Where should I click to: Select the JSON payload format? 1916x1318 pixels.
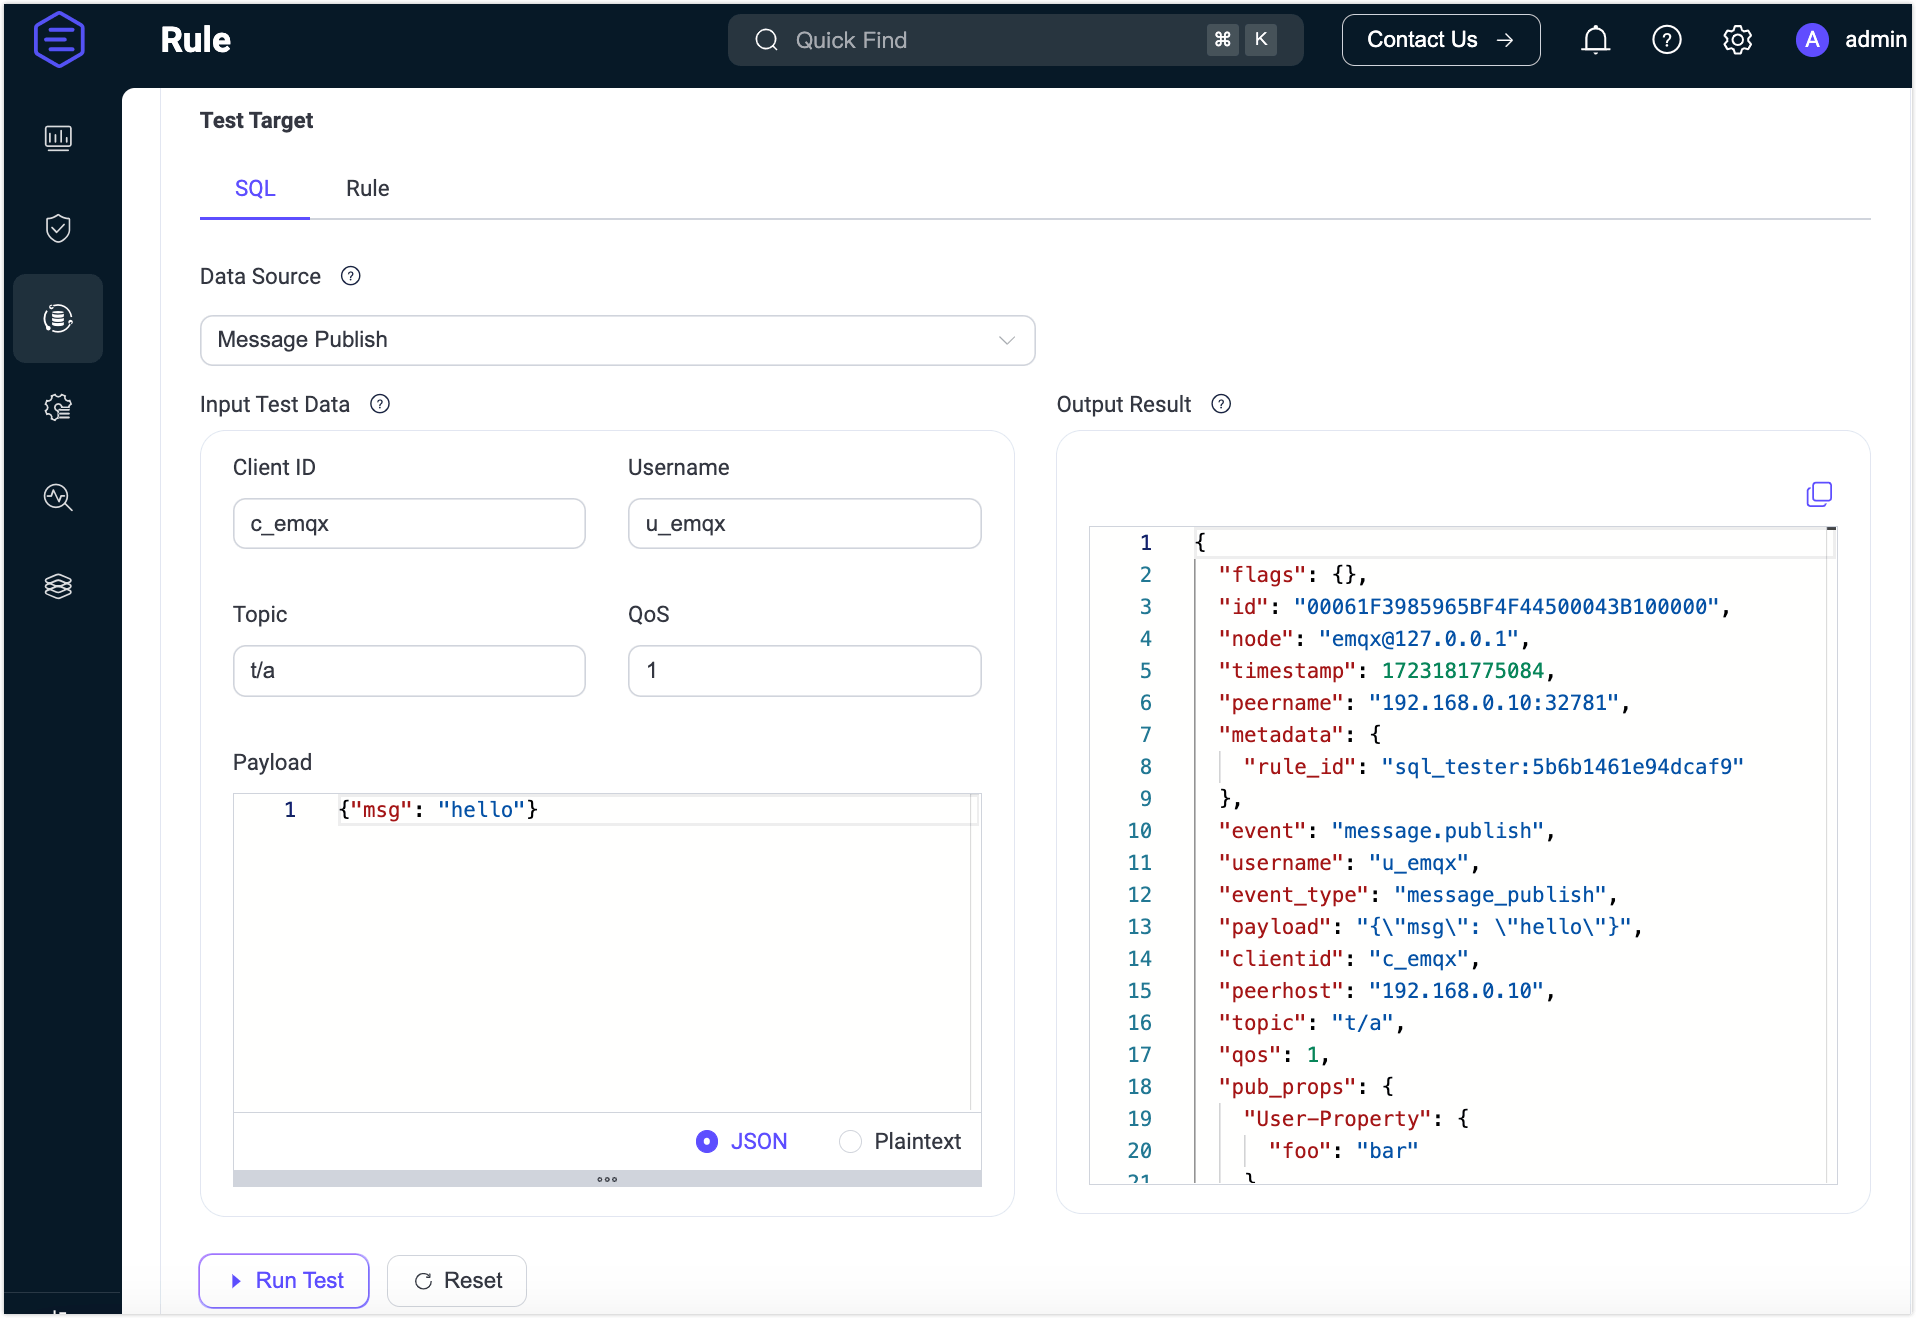point(707,1141)
